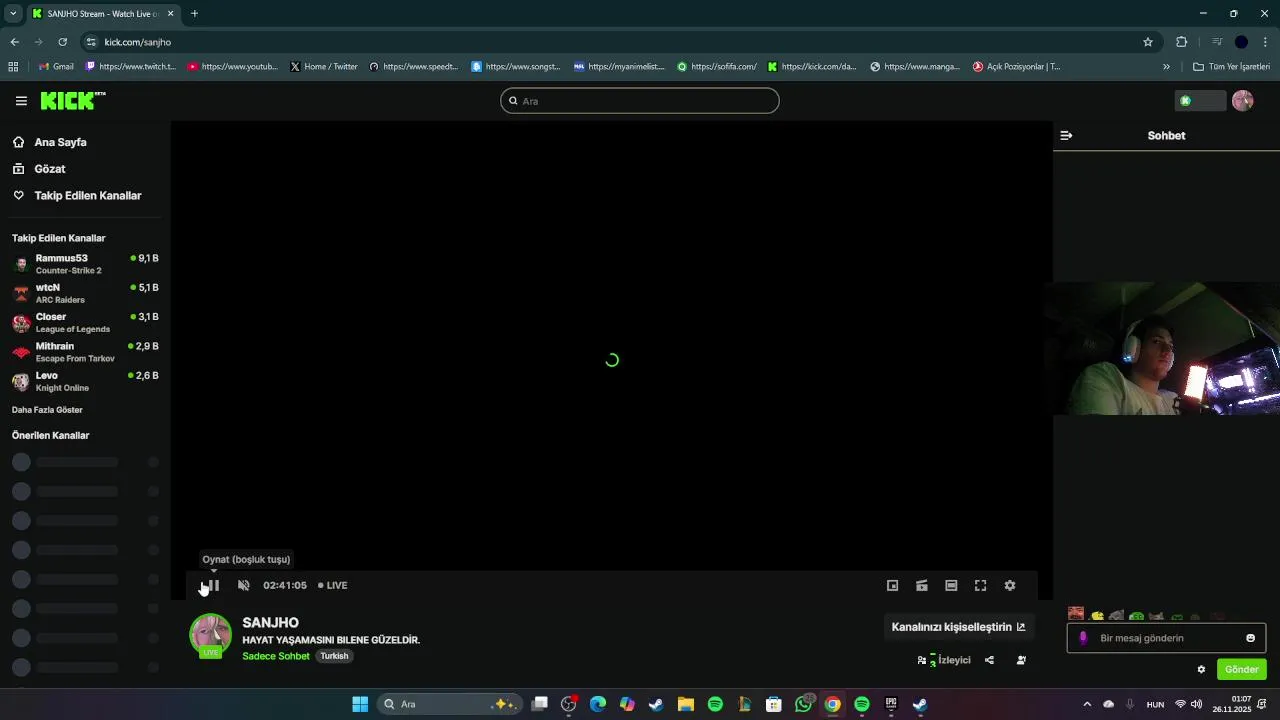The image size is (1280, 720).
Task: View the İzleyici viewers list
Action: (x=944, y=660)
